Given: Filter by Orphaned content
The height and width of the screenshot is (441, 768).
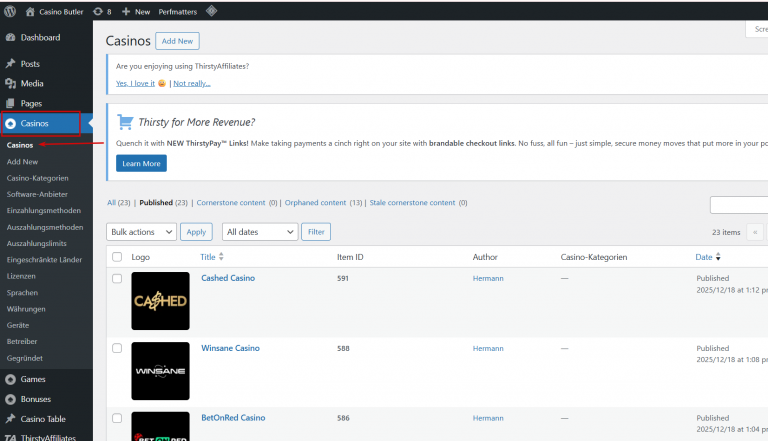Looking at the screenshot, I should (315, 202).
